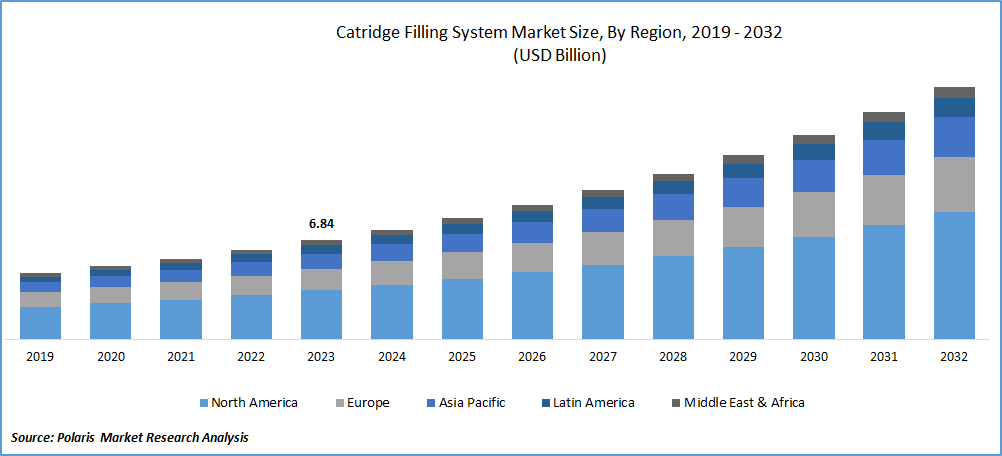The height and width of the screenshot is (456, 1002).
Task: Select the Asia Pacific legend label
Action: (472, 403)
